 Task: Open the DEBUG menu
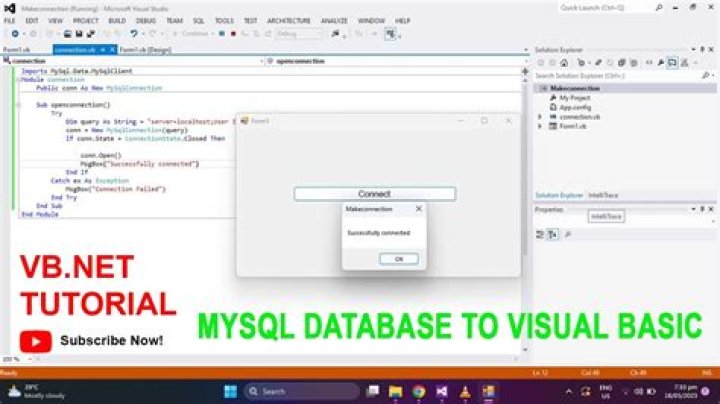pyautogui.click(x=146, y=21)
